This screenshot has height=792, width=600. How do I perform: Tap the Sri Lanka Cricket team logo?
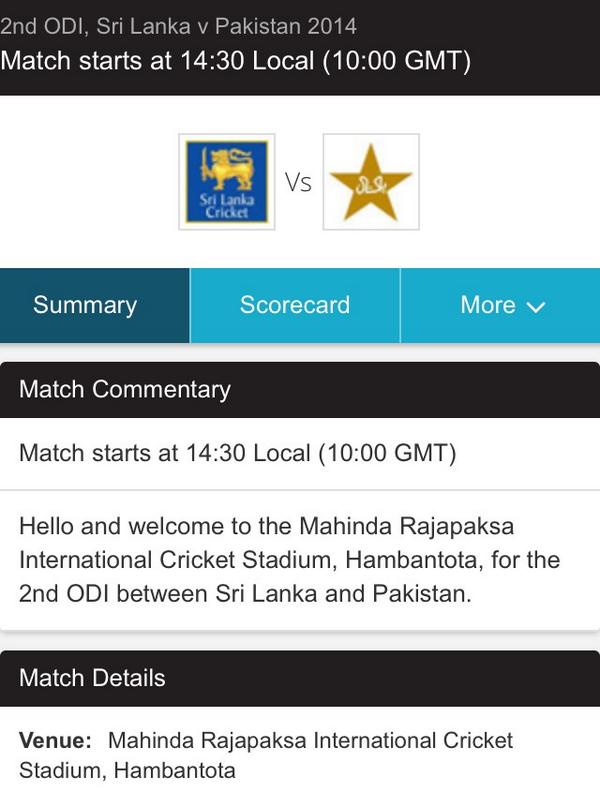(x=227, y=182)
